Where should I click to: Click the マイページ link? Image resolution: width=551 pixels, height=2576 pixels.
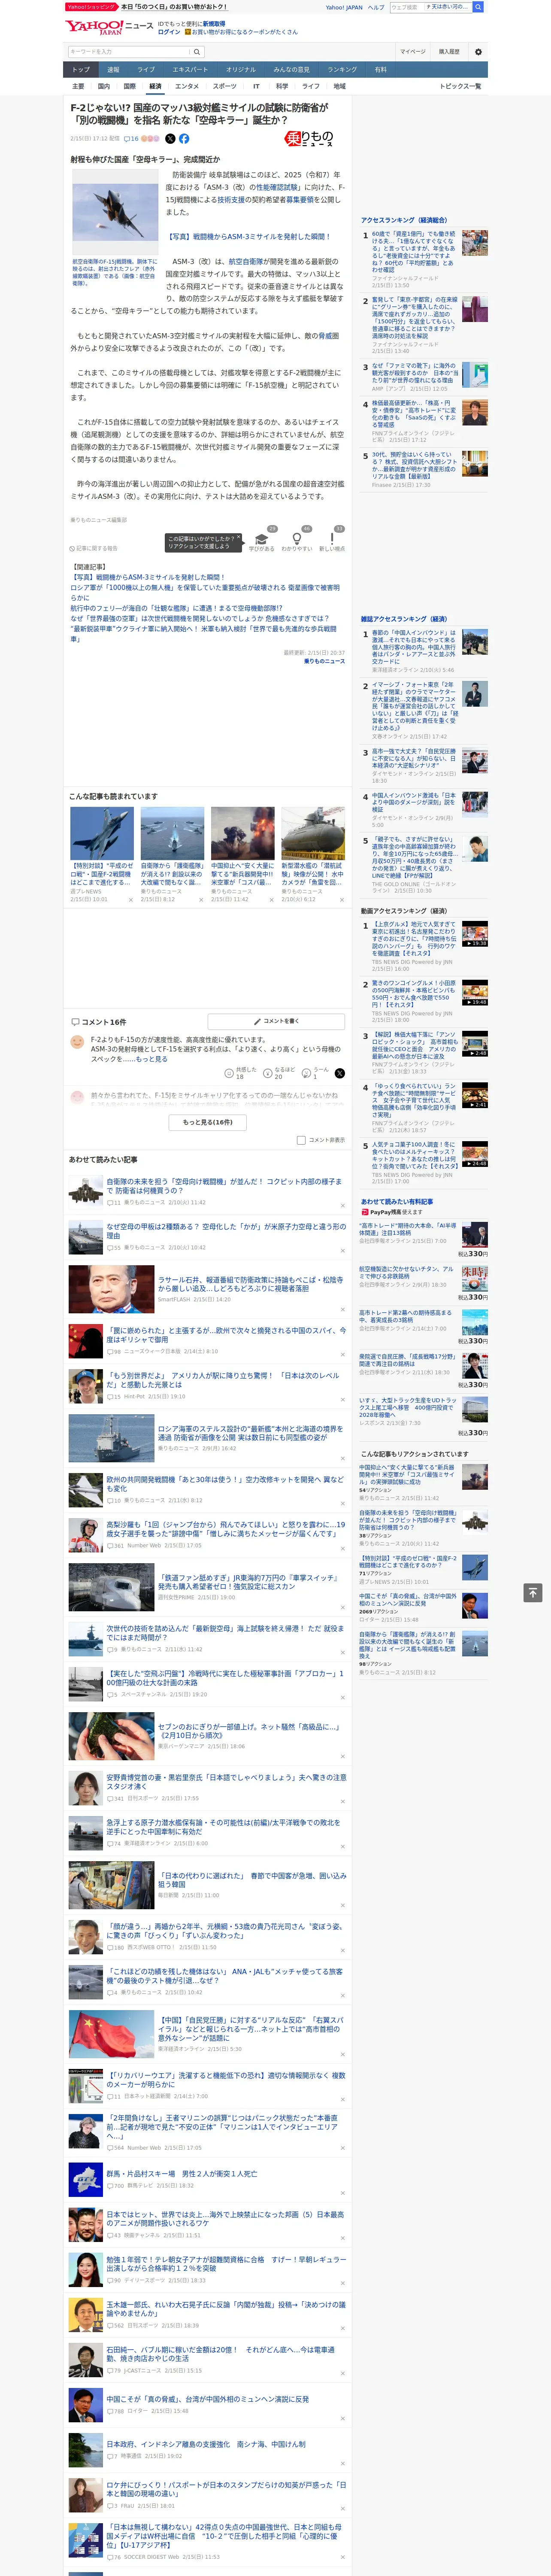(x=412, y=51)
